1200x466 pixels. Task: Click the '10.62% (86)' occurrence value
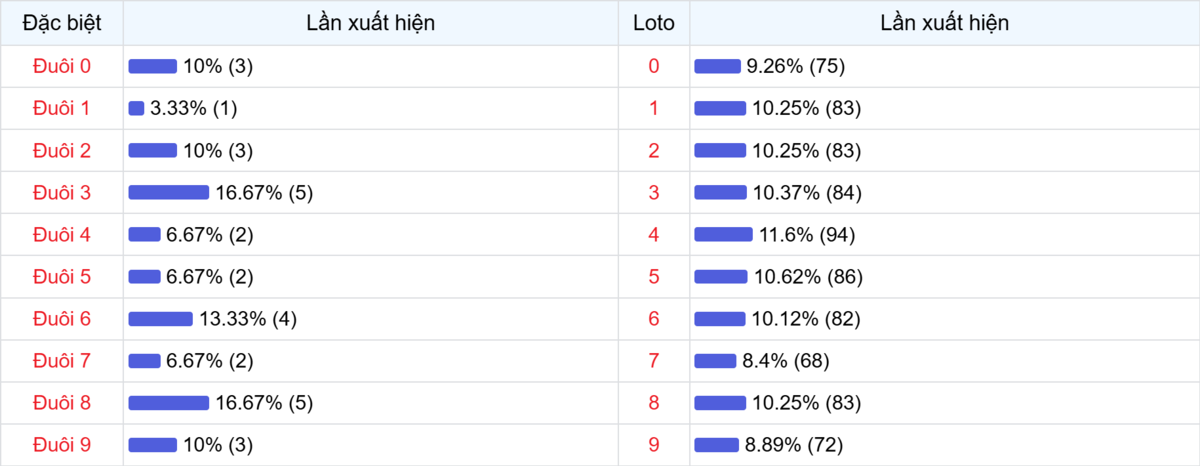[x=806, y=277]
